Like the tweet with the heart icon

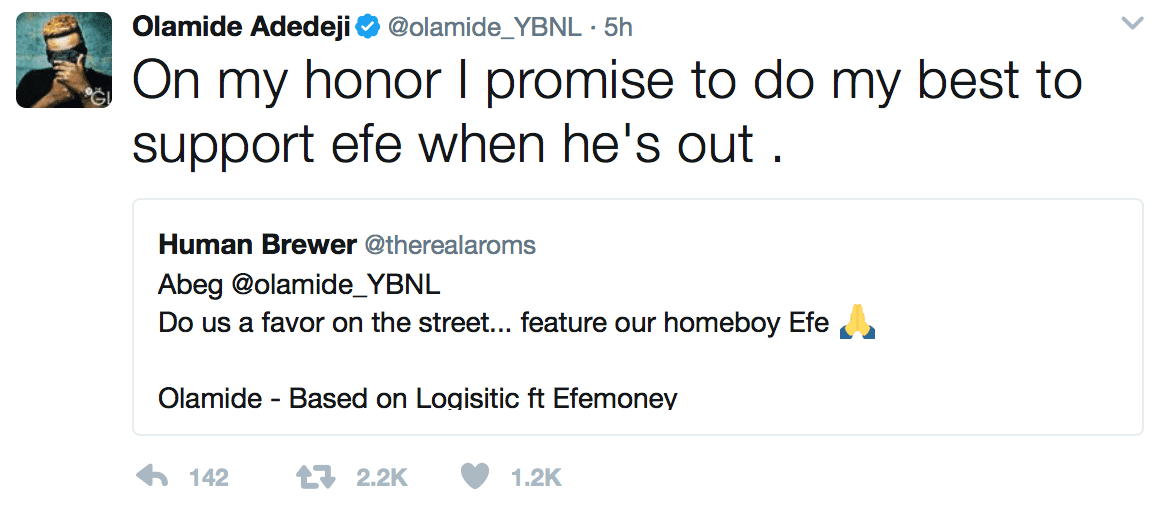point(475,477)
